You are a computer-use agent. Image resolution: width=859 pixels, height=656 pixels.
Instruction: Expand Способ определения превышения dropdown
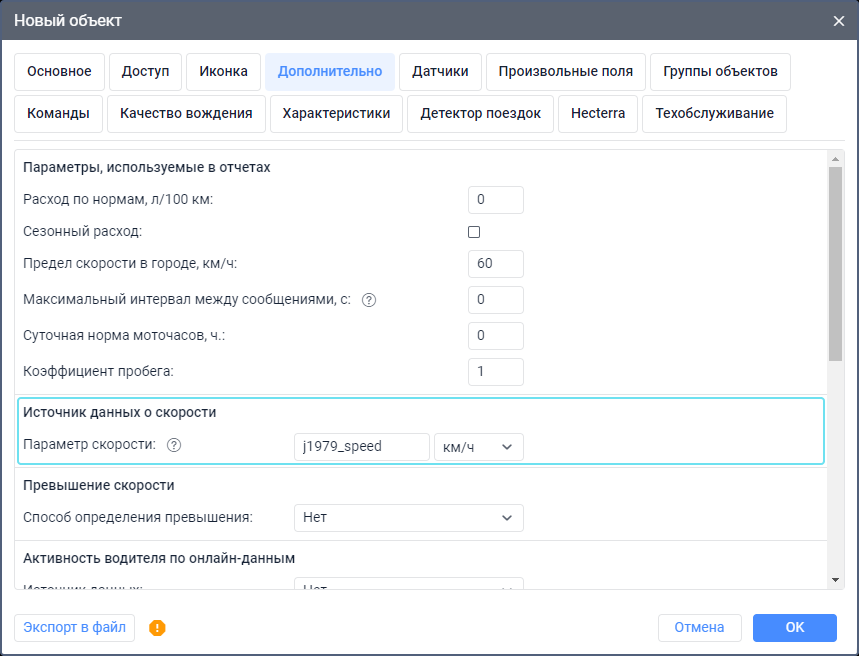[x=408, y=518]
